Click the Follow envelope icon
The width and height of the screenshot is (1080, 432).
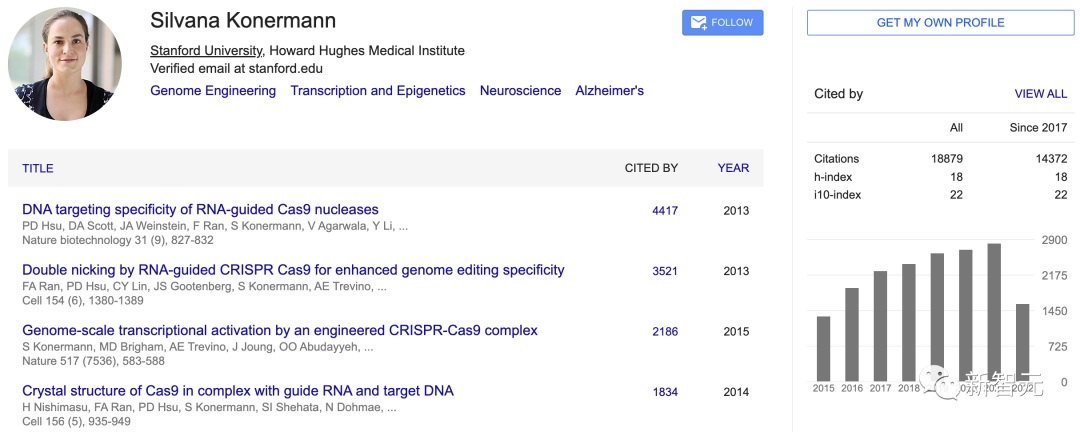tap(699, 23)
